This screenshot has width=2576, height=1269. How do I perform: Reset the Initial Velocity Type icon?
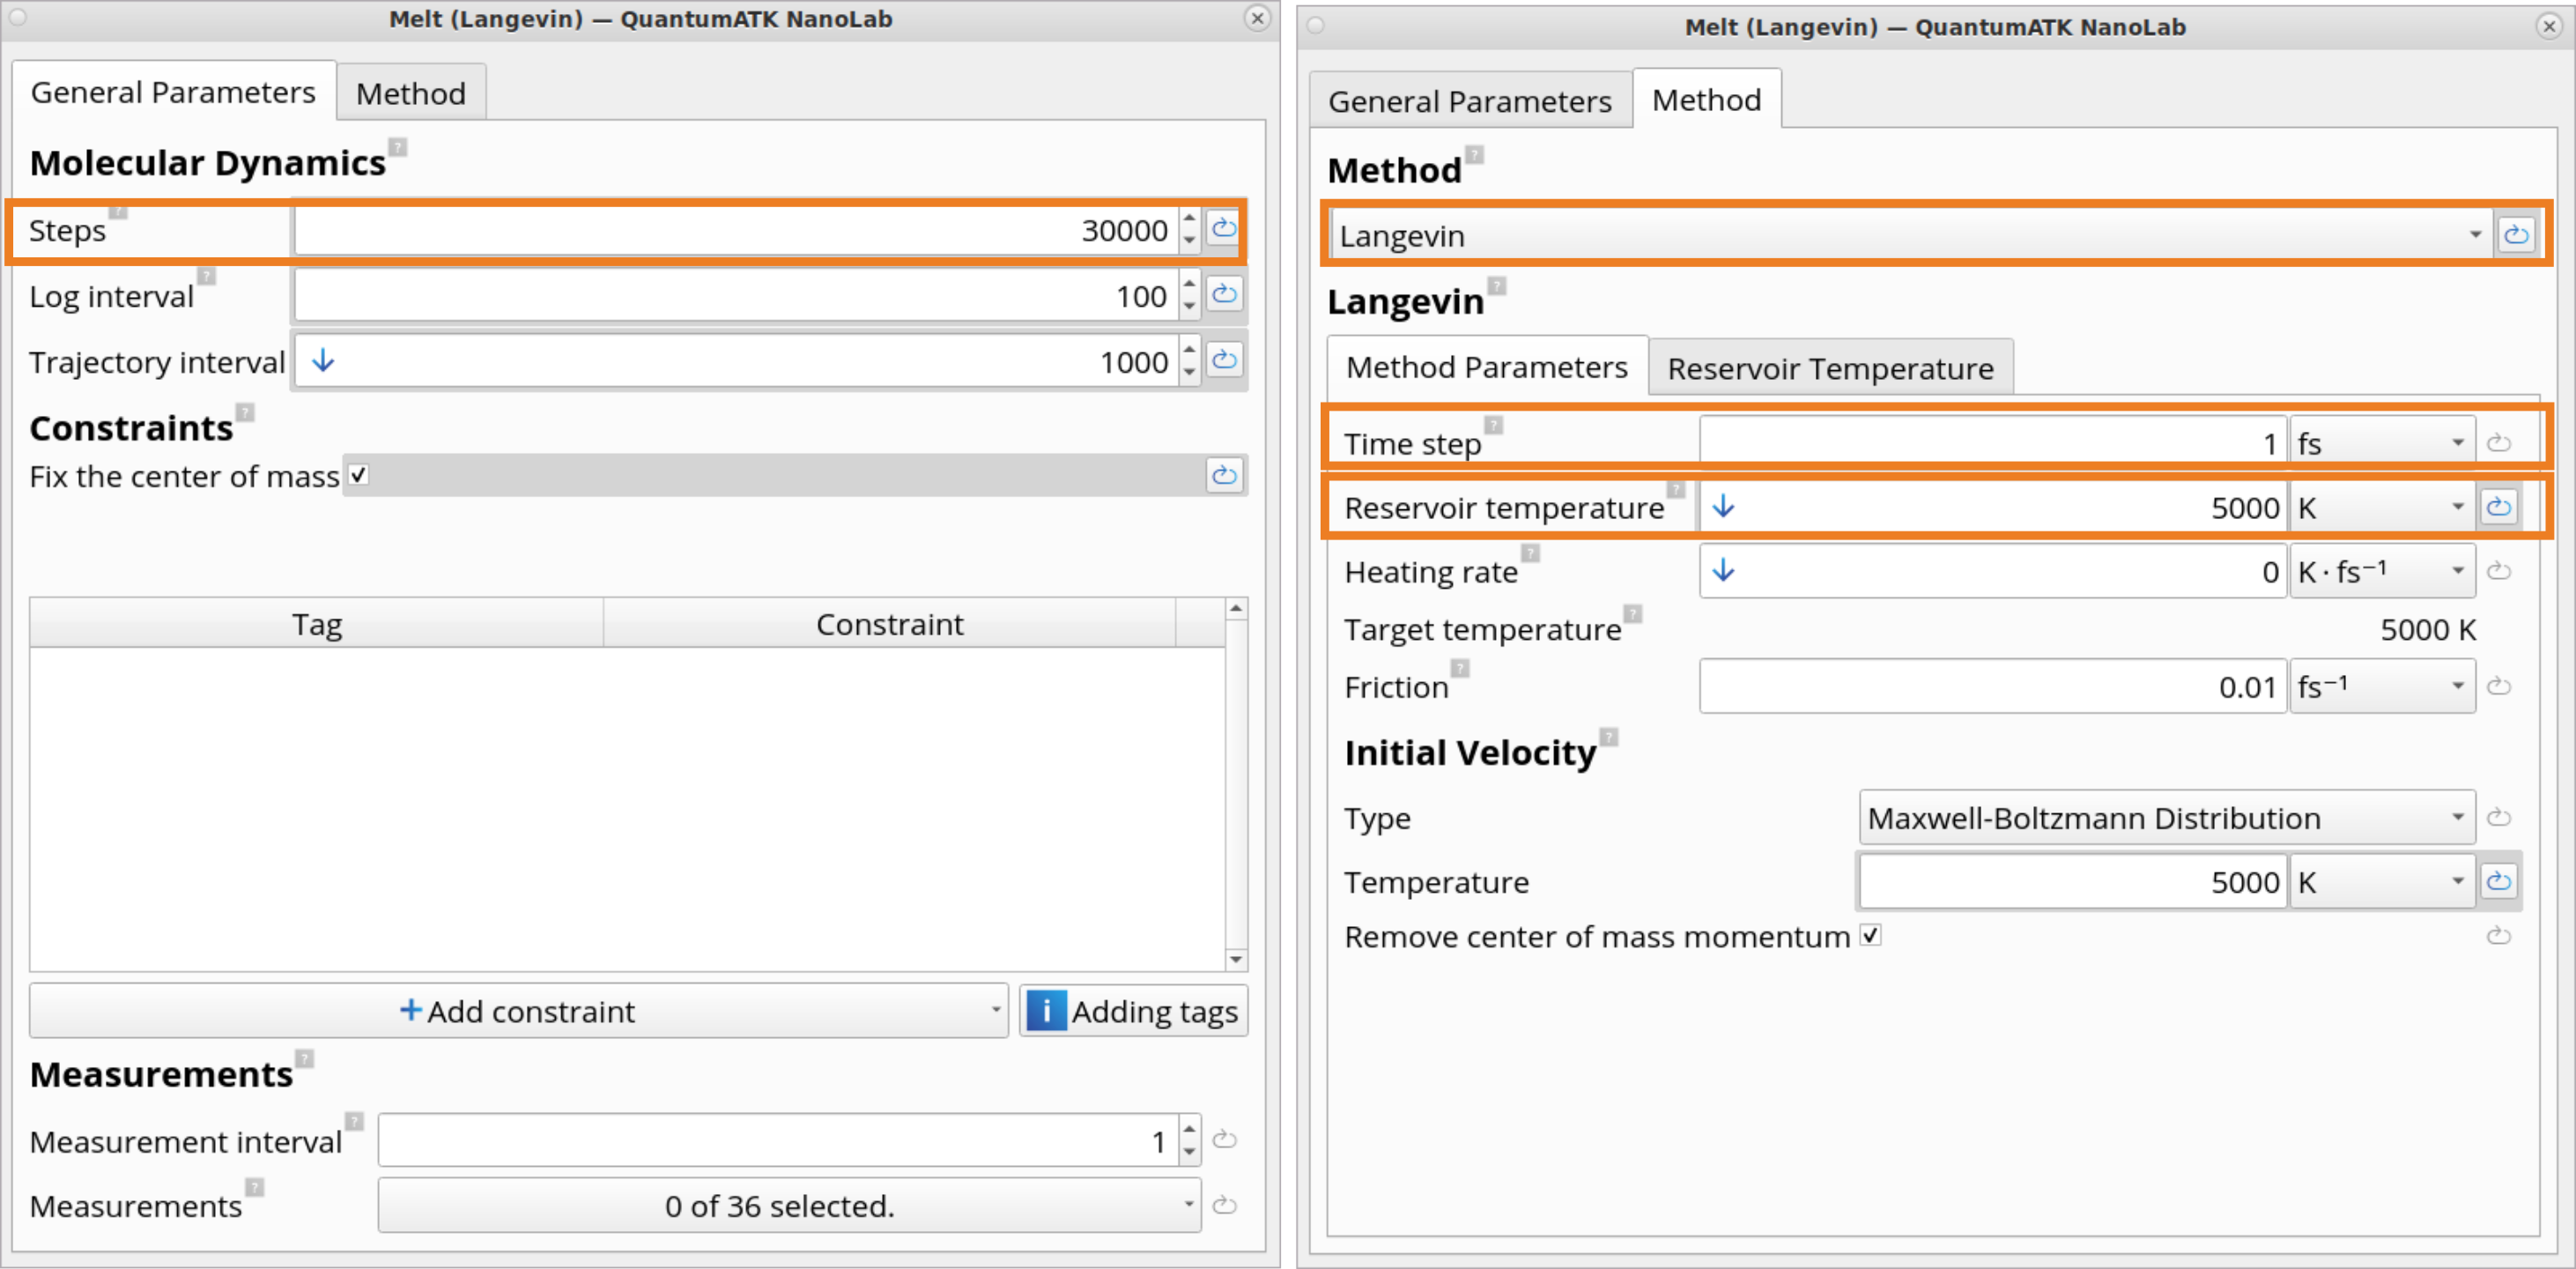[2499, 817]
